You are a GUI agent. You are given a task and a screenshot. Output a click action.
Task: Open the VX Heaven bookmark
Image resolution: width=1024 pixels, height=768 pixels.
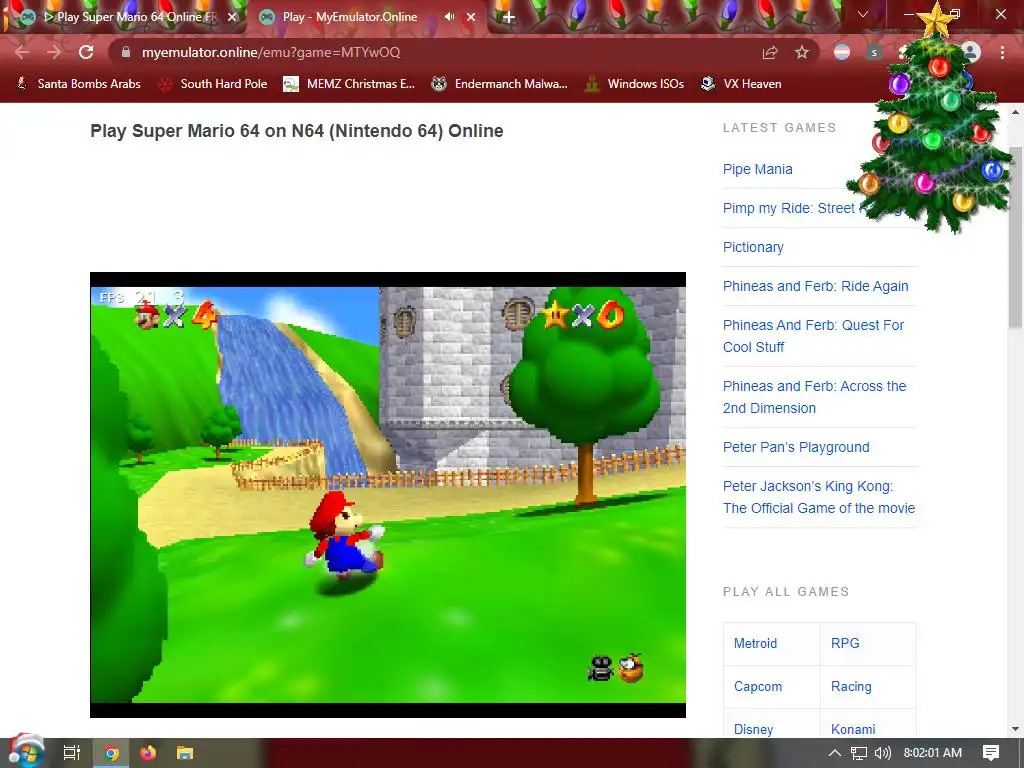point(741,84)
